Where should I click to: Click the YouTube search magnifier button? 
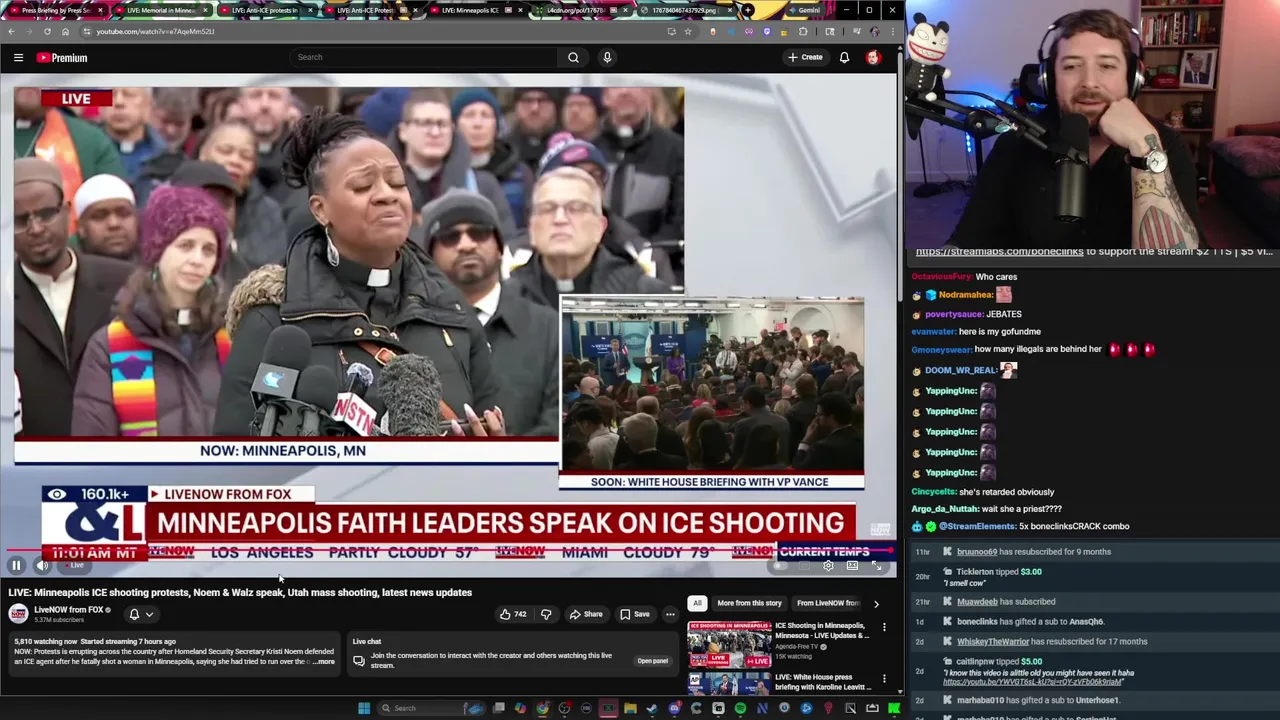point(573,57)
